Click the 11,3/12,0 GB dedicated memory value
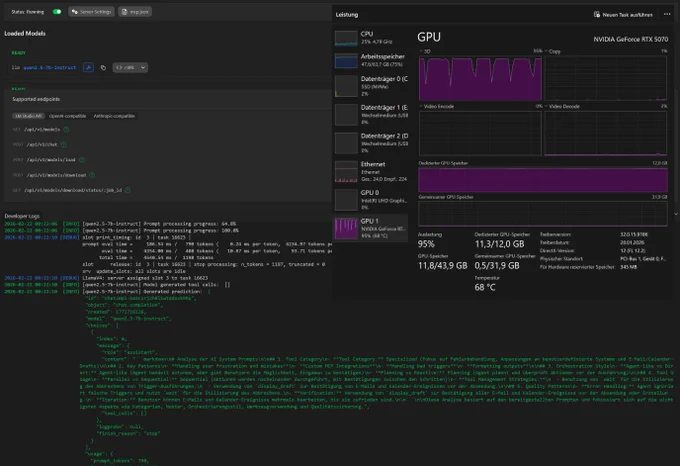Viewport: 680px width, 466px height. point(499,244)
